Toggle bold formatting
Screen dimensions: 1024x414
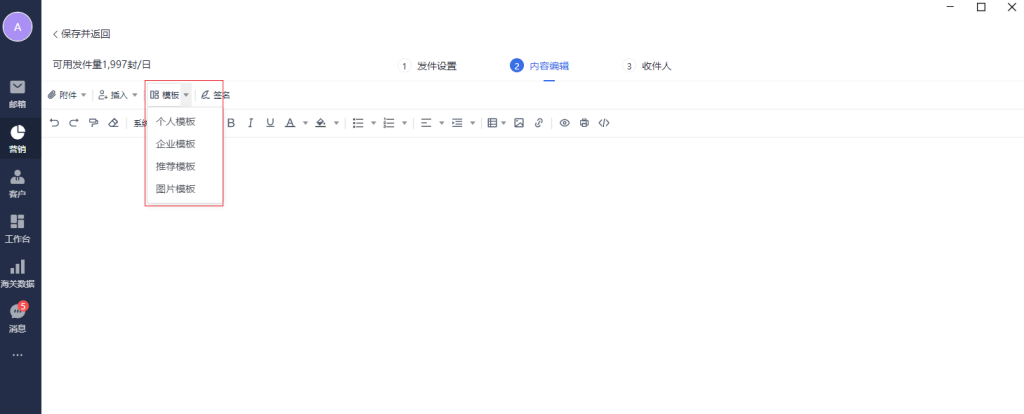coord(231,123)
